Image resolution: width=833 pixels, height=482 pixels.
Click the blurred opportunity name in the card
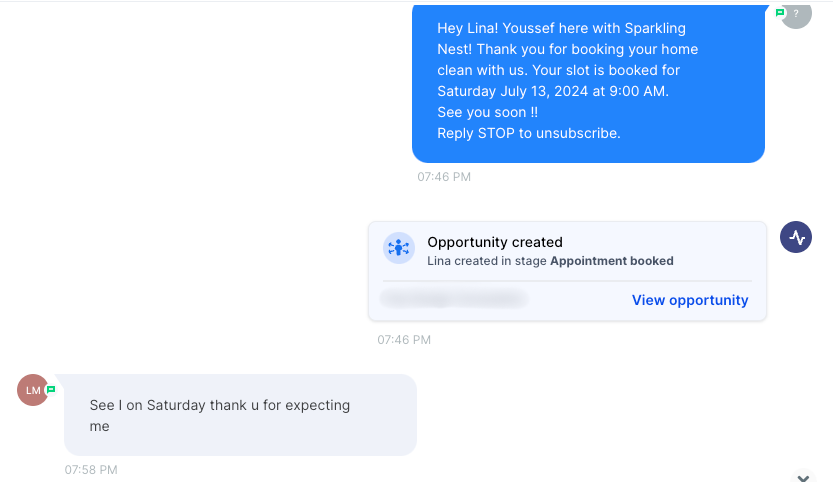(x=454, y=299)
